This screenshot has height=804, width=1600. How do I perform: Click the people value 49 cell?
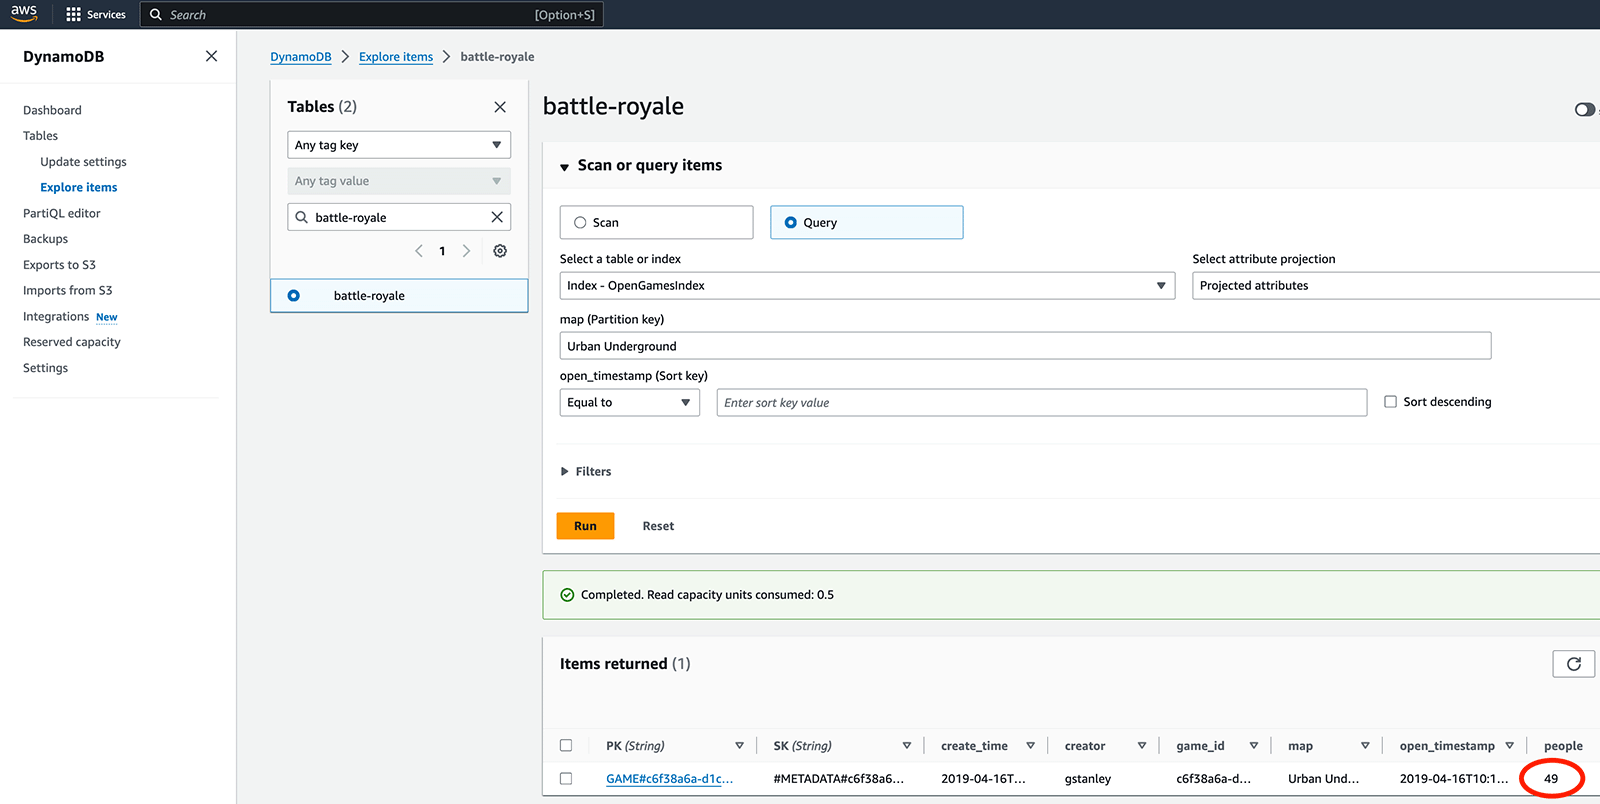coord(1551,779)
